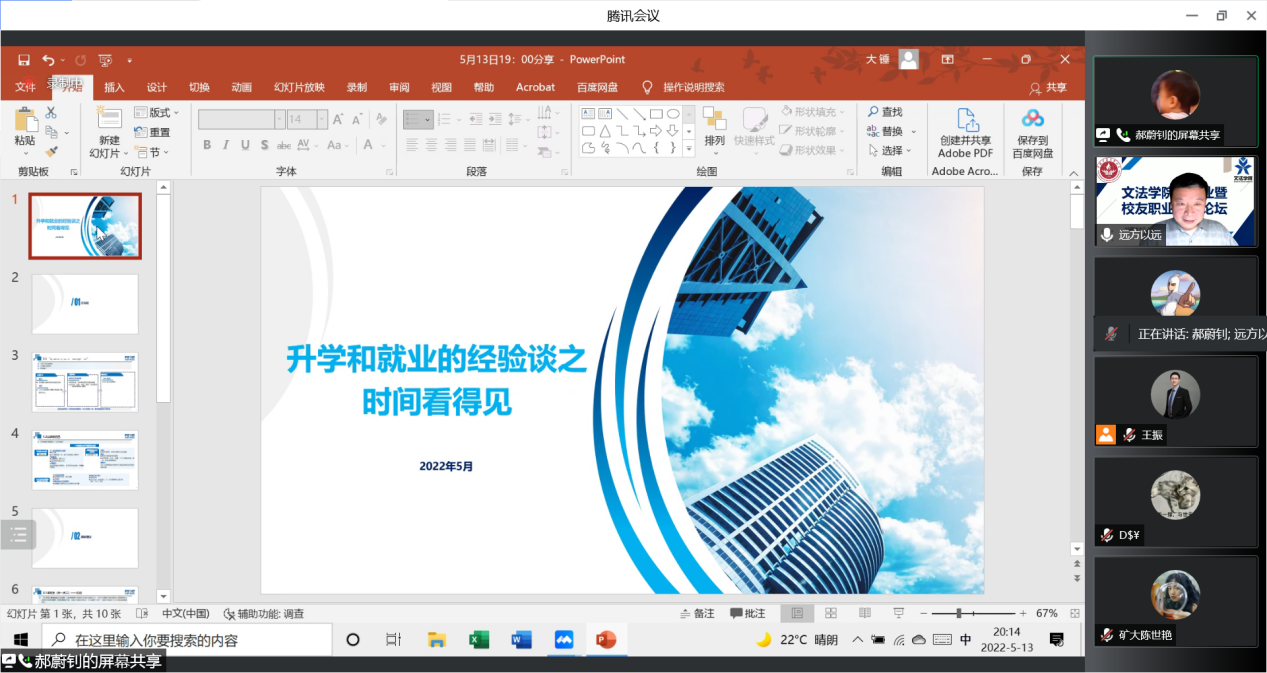Click the Format Painter brush icon
This screenshot has height=673, width=1267.
[x=51, y=152]
